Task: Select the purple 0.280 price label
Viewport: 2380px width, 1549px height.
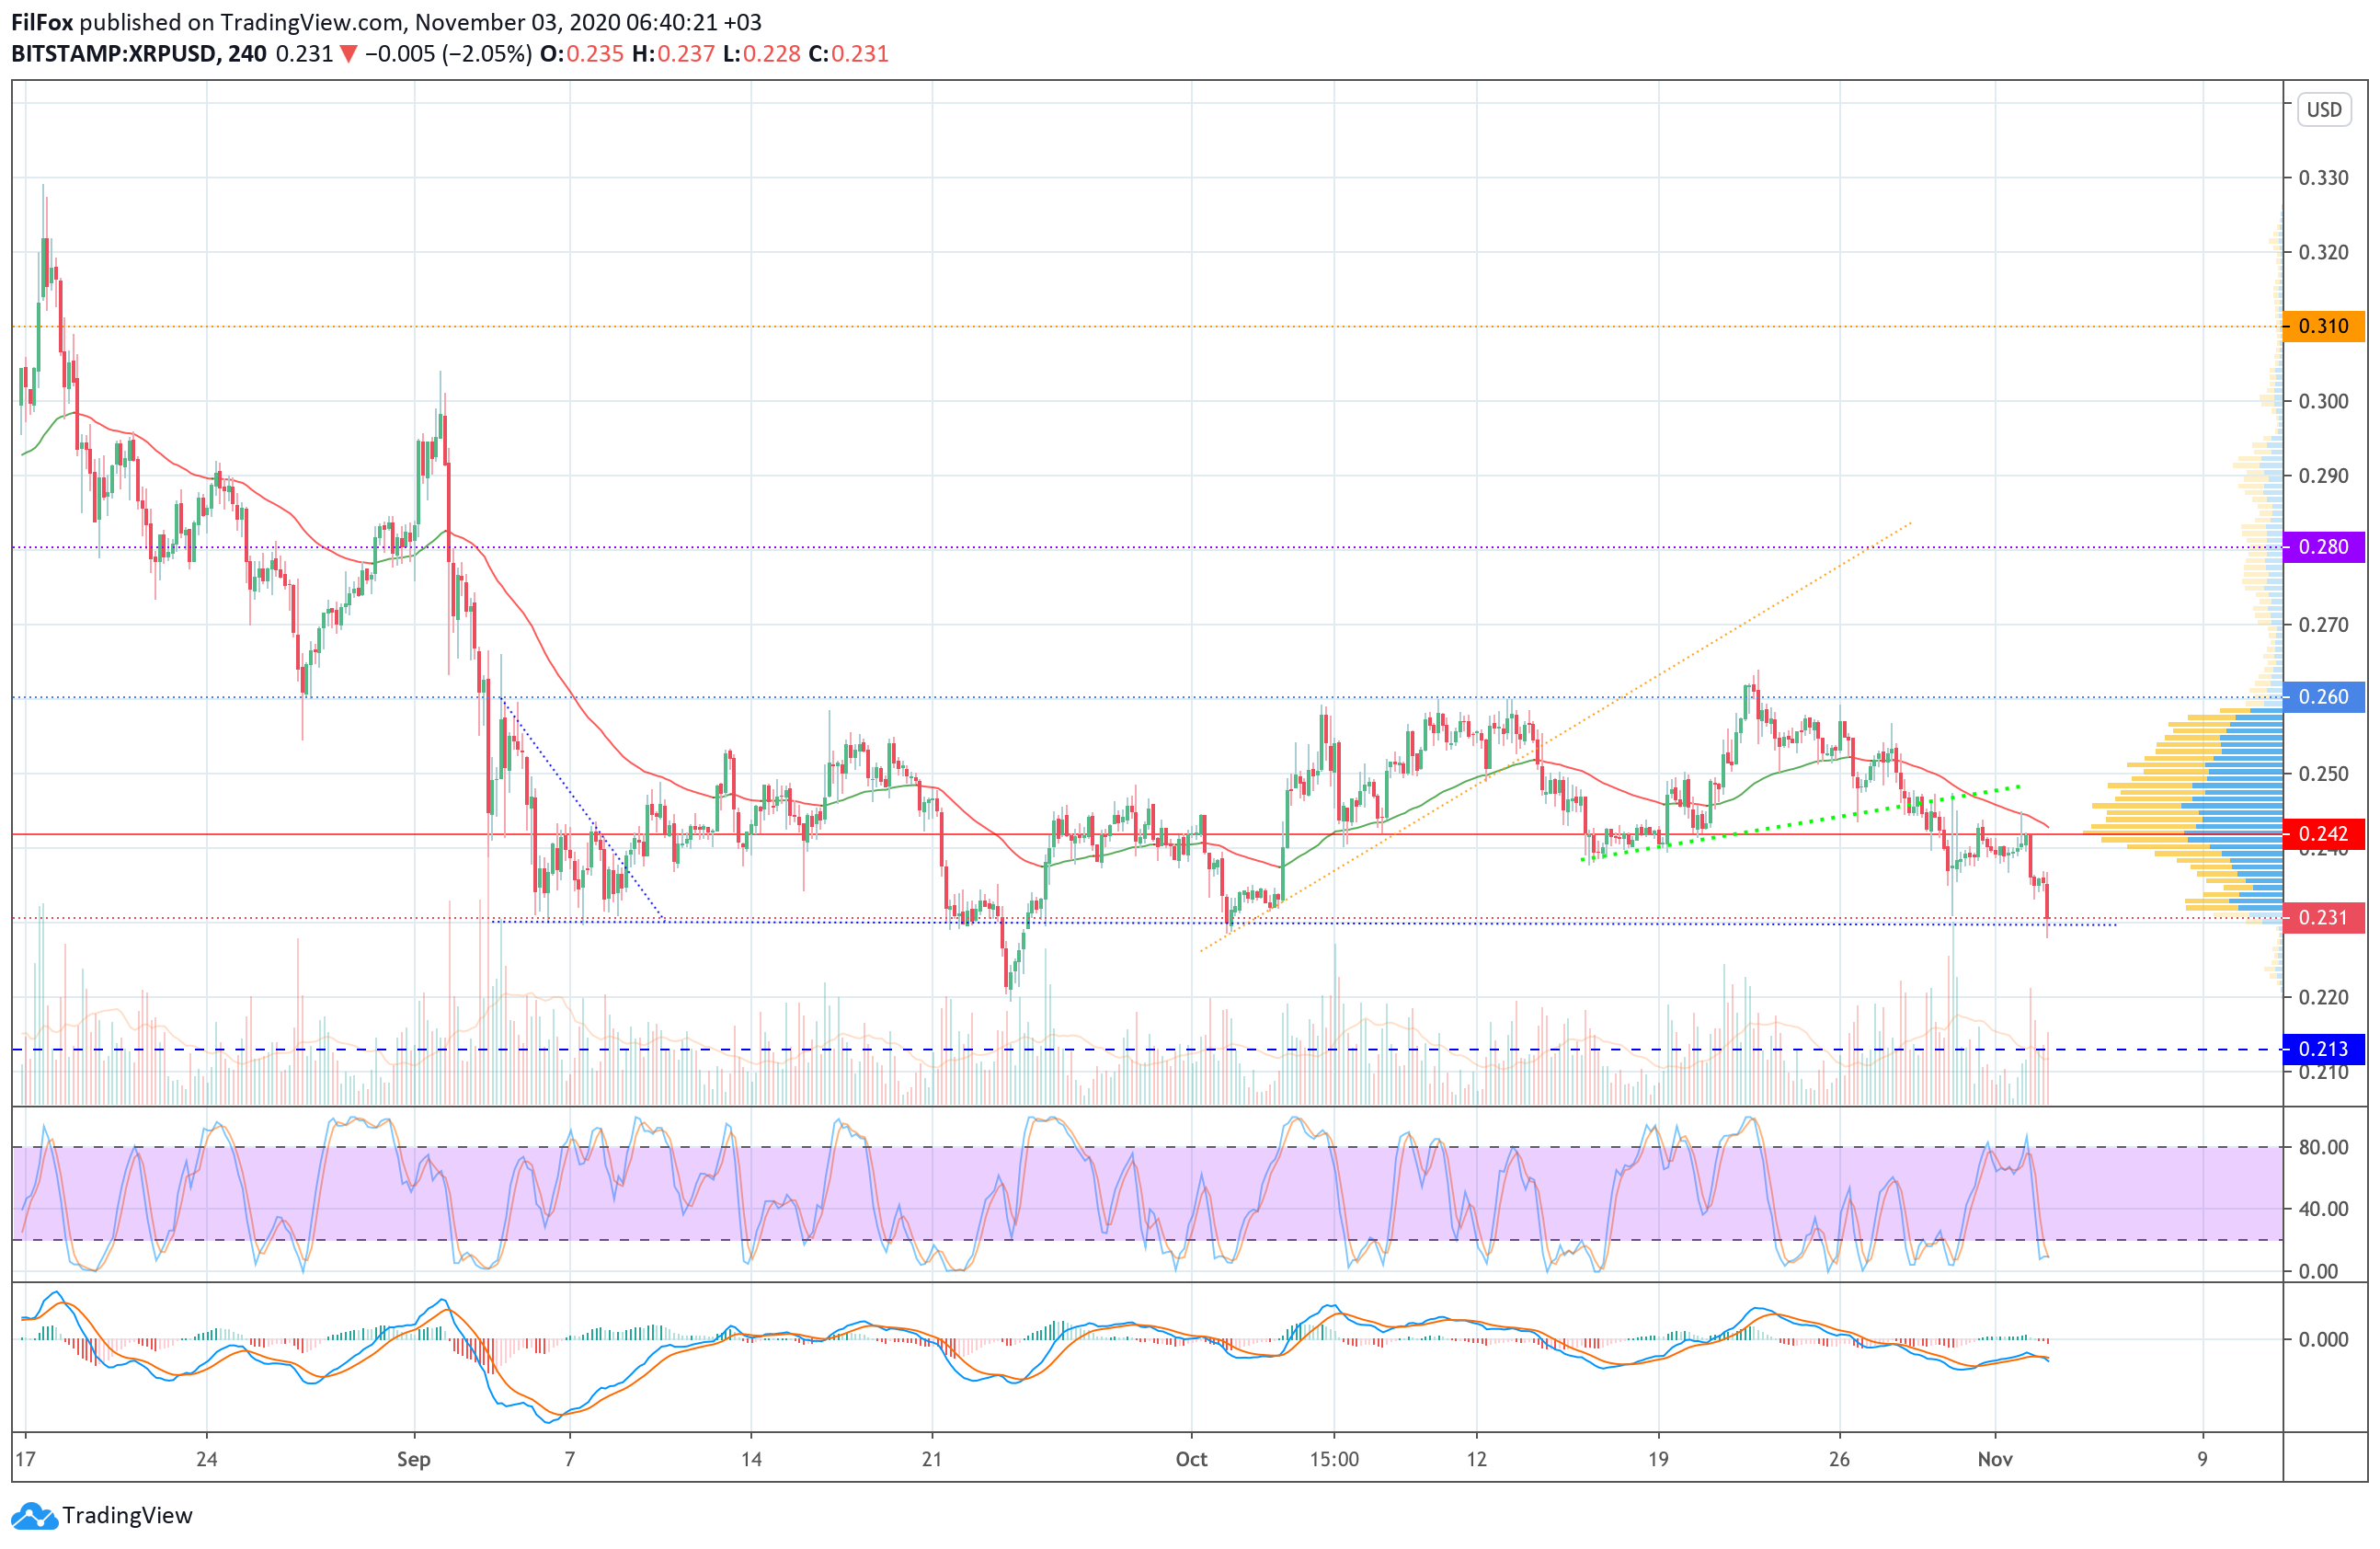Action: (2323, 547)
